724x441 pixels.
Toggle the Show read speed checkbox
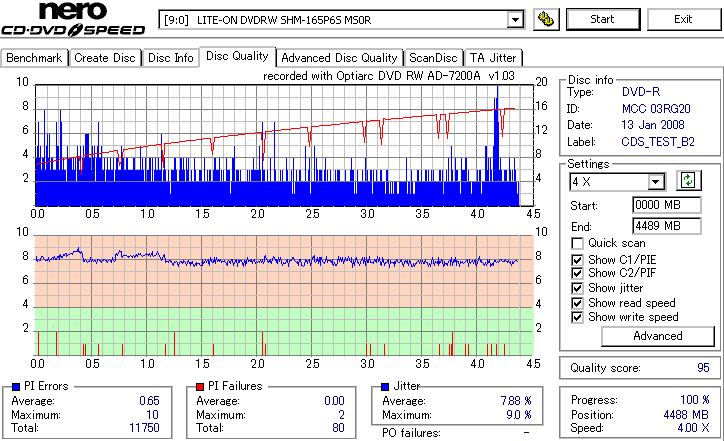coord(577,303)
